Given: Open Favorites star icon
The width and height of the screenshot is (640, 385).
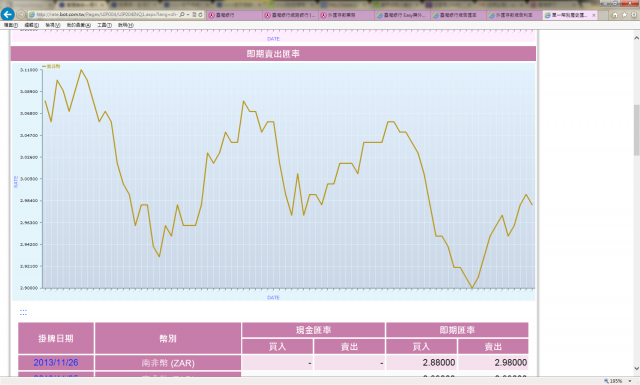Looking at the screenshot, I should 624,15.
